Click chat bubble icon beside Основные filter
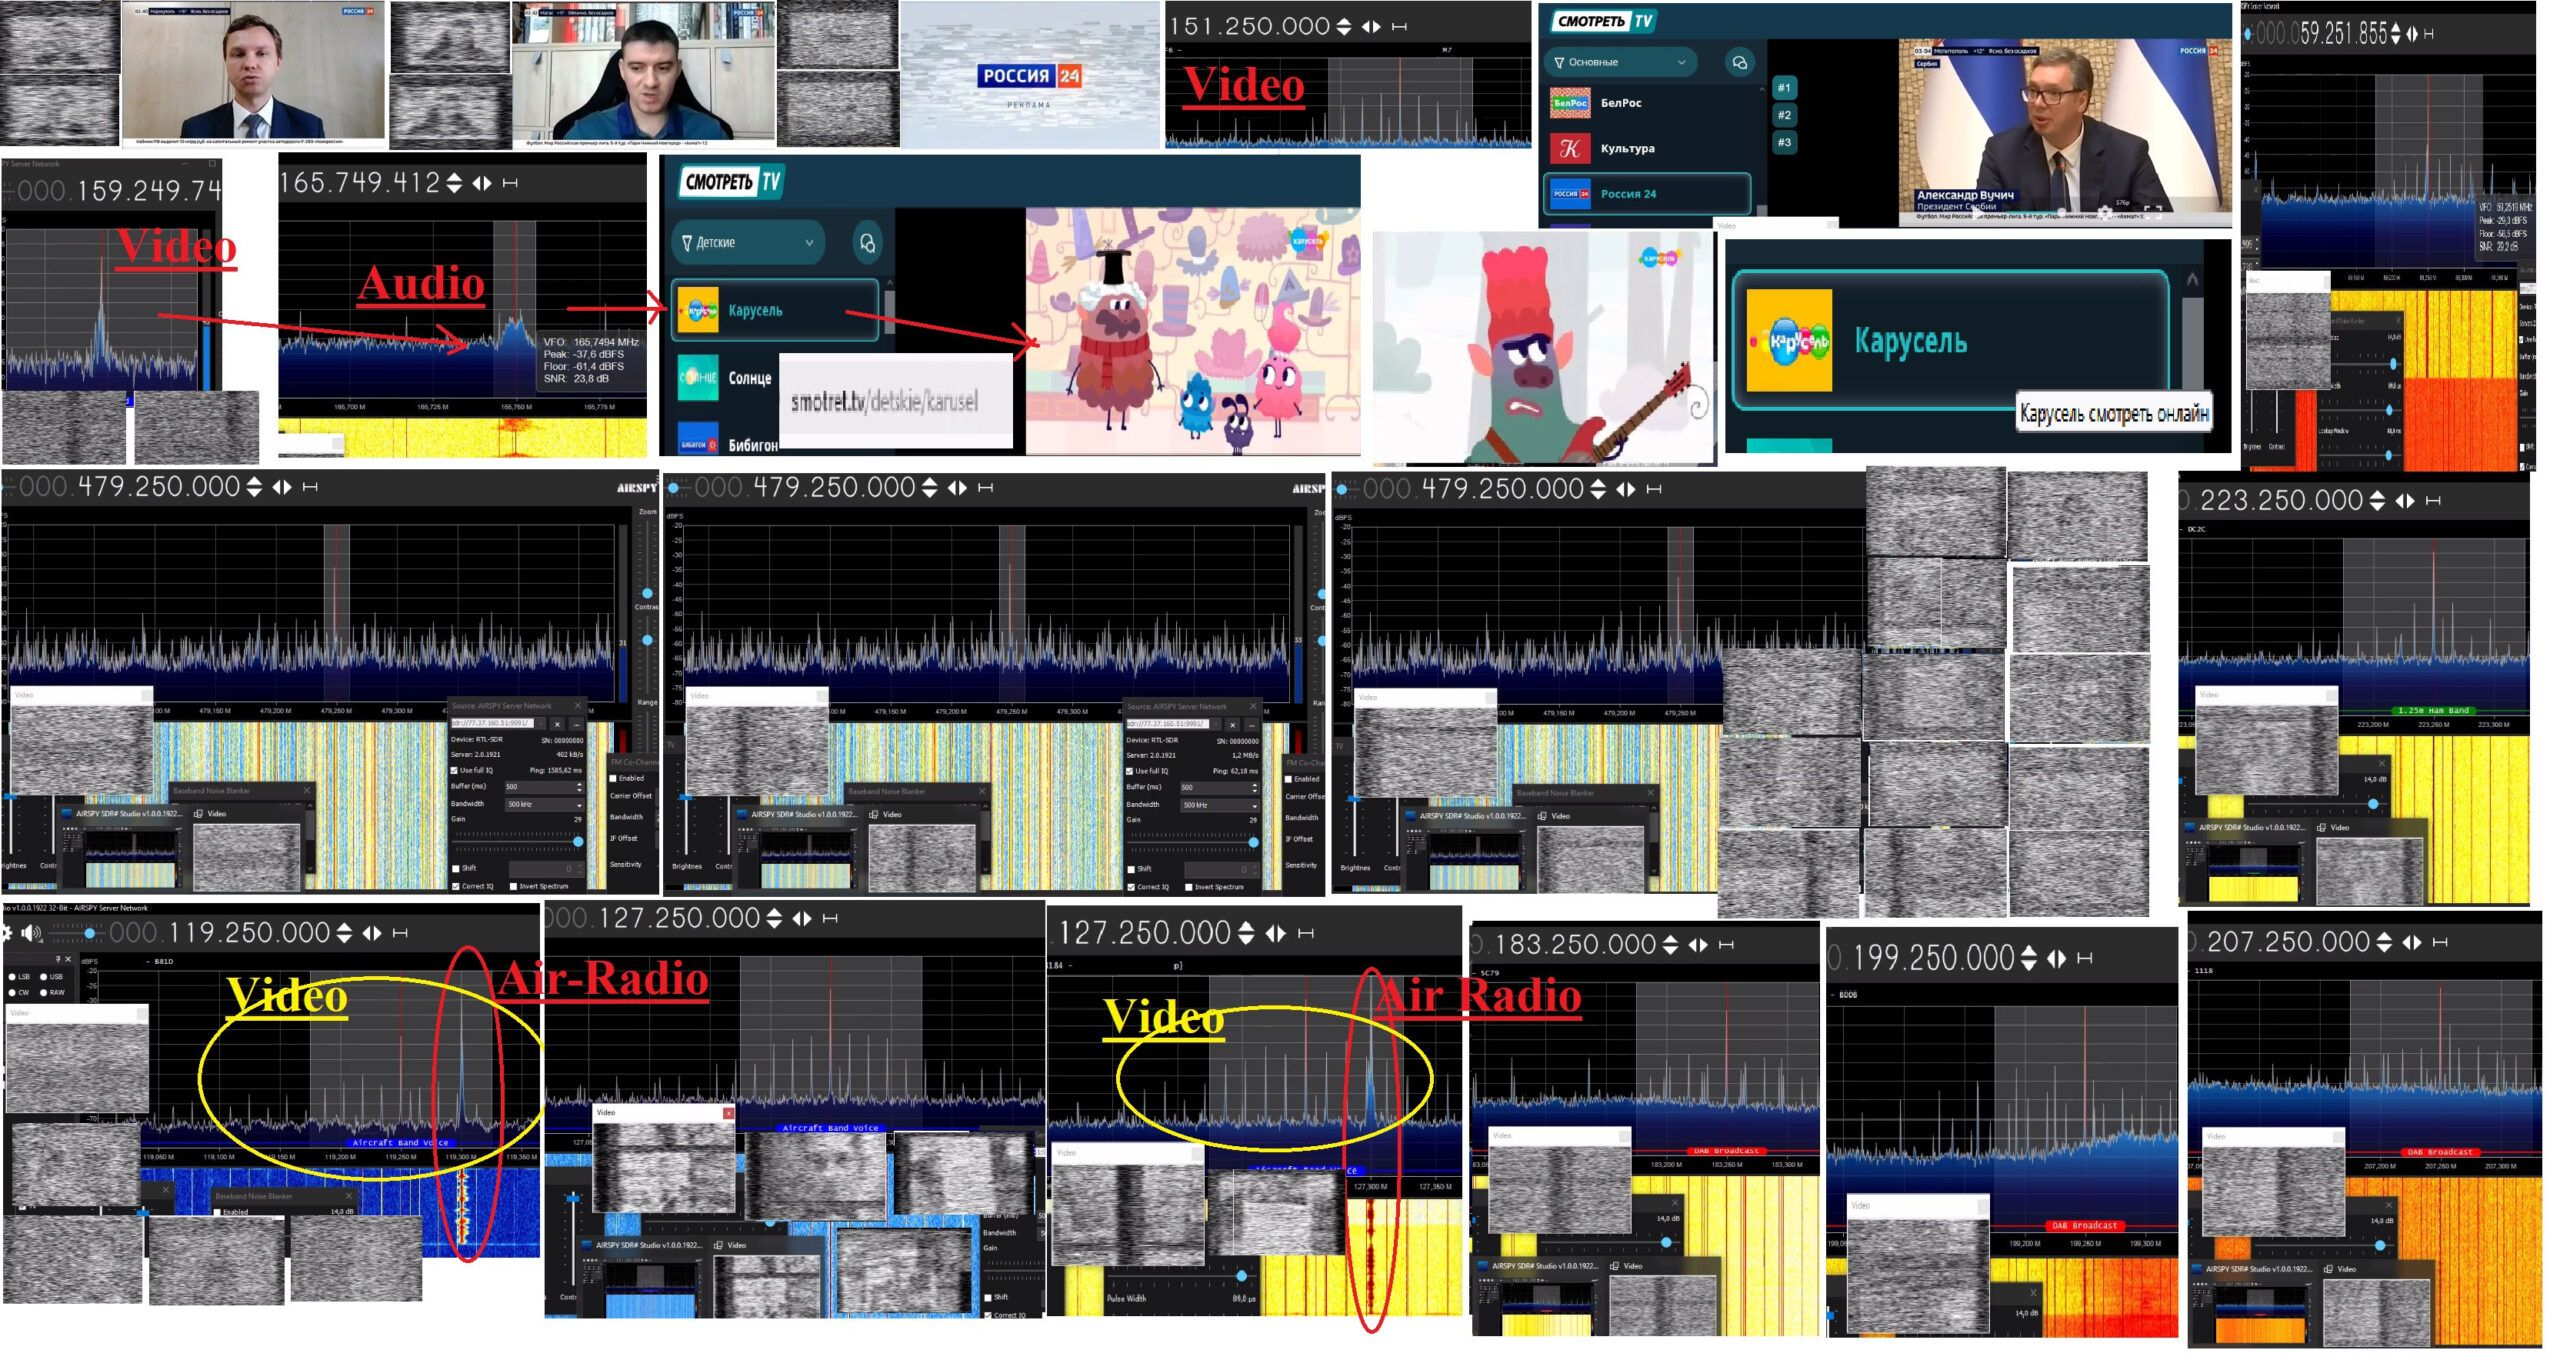This screenshot has height=1360, width=2560. point(1739,62)
